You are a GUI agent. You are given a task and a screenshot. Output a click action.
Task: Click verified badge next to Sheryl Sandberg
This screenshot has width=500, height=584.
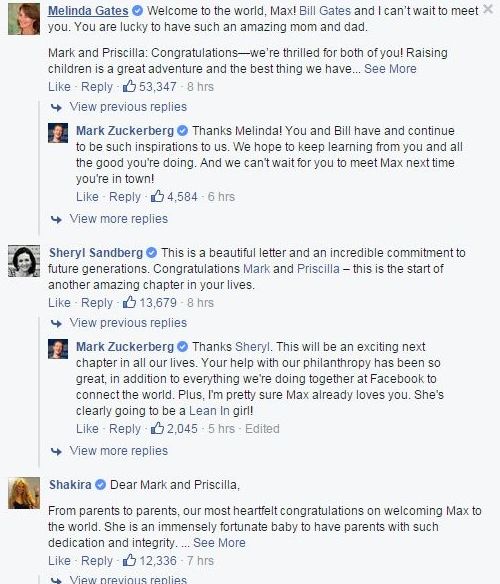tap(151, 253)
